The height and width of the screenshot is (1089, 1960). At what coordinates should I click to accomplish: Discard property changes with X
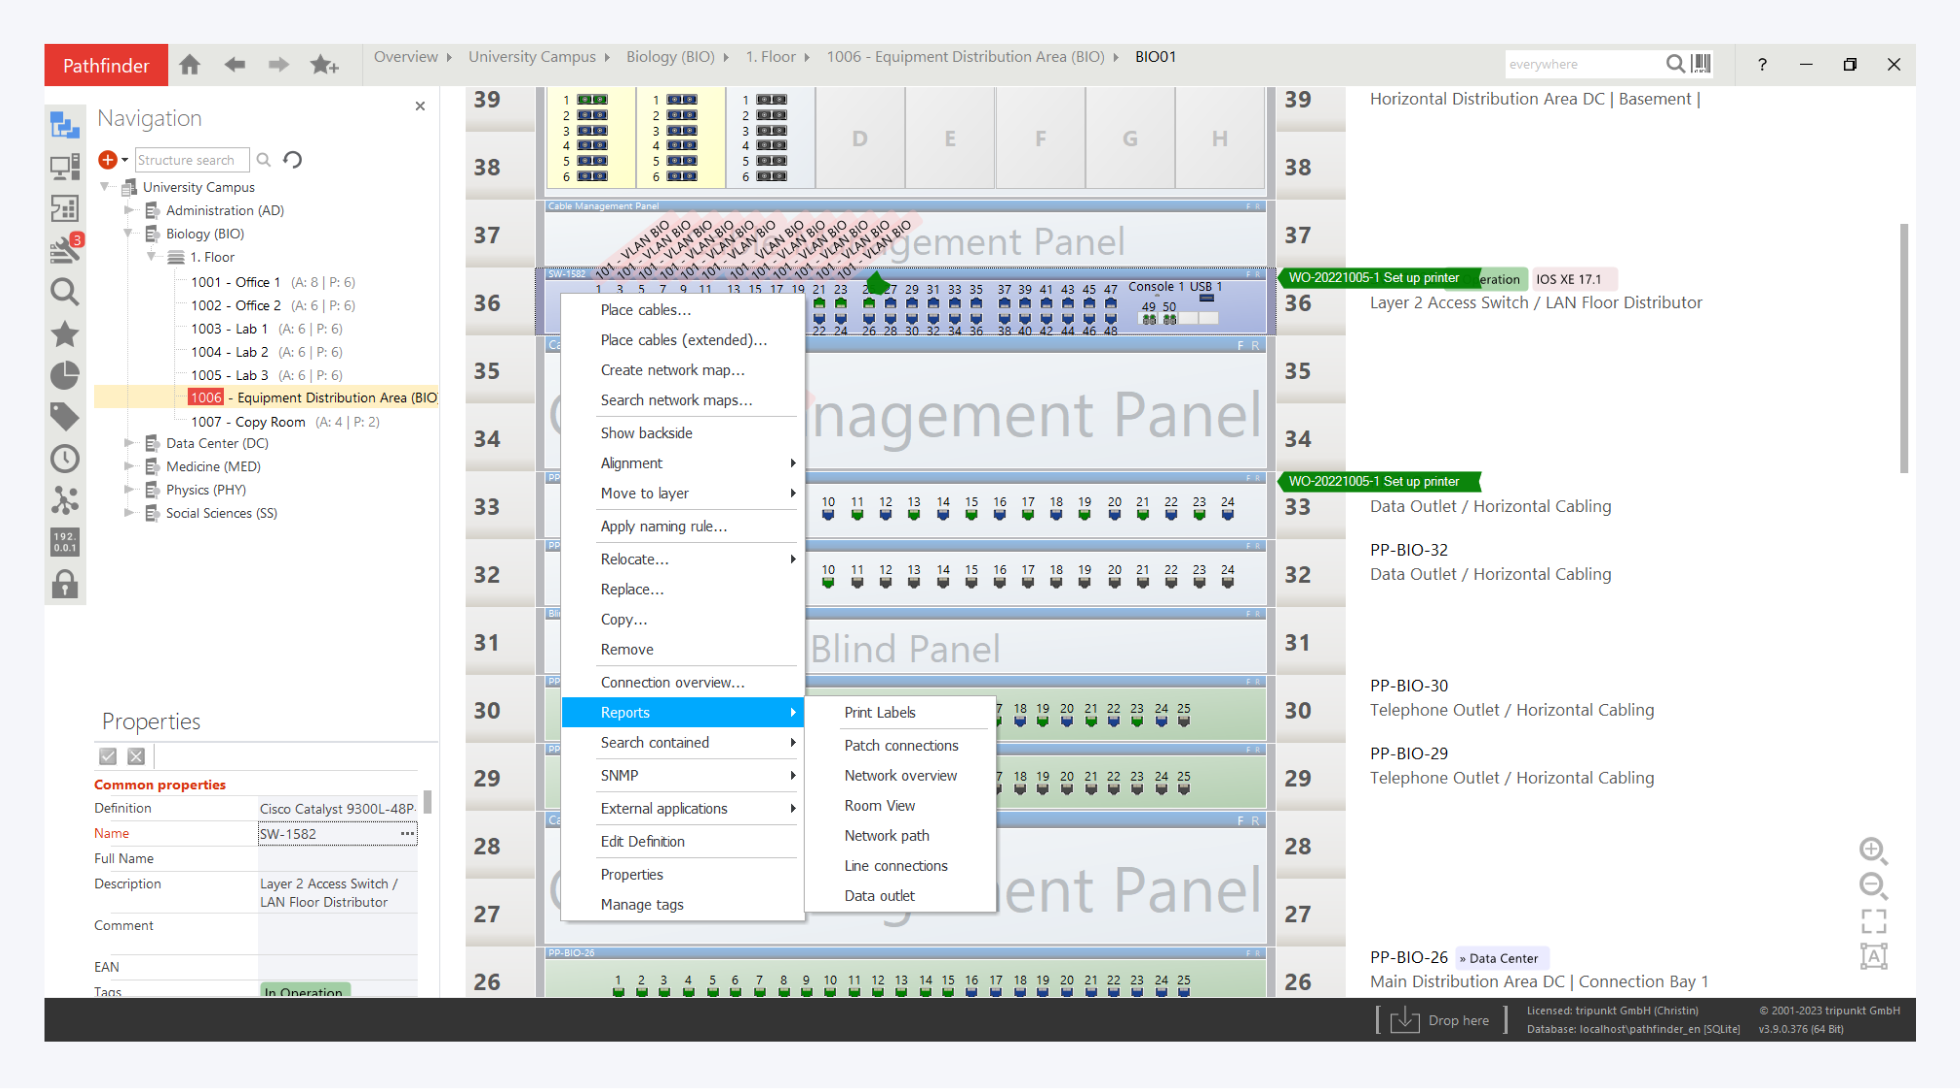point(137,757)
